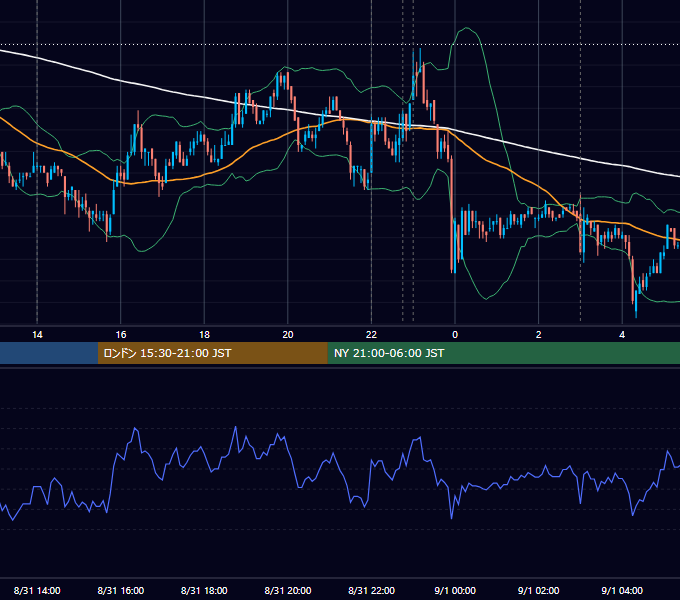Click the 9/1 00:00 date label
Image resolution: width=680 pixels, height=600 pixels.
(455, 590)
